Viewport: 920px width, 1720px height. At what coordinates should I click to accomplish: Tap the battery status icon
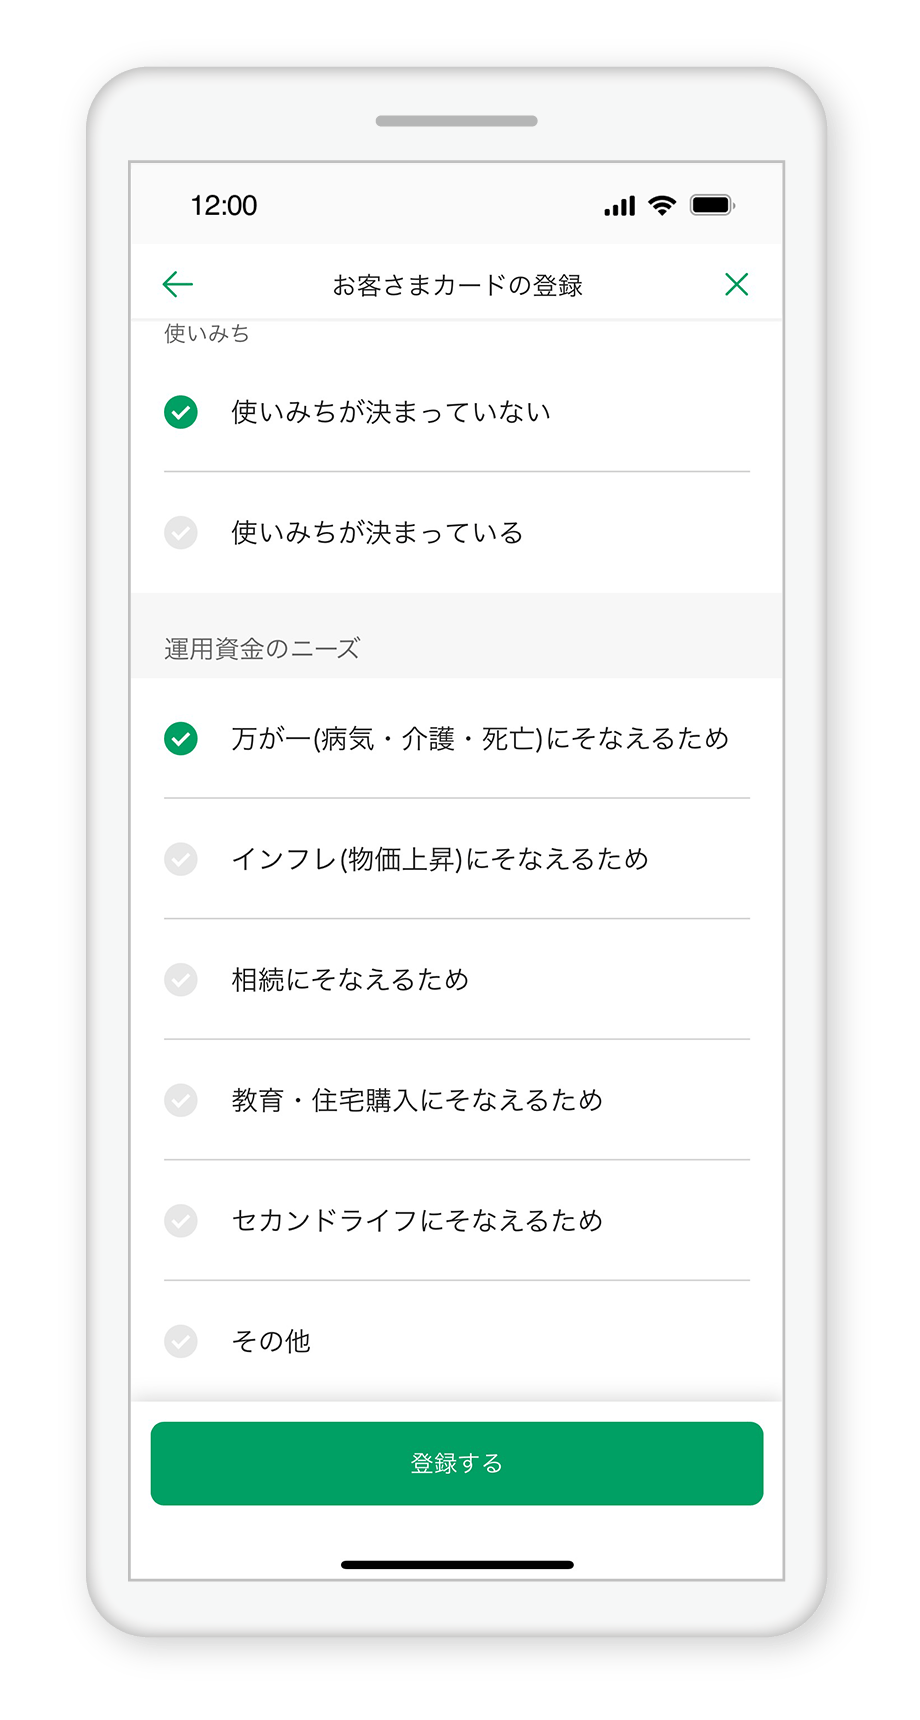(x=713, y=206)
